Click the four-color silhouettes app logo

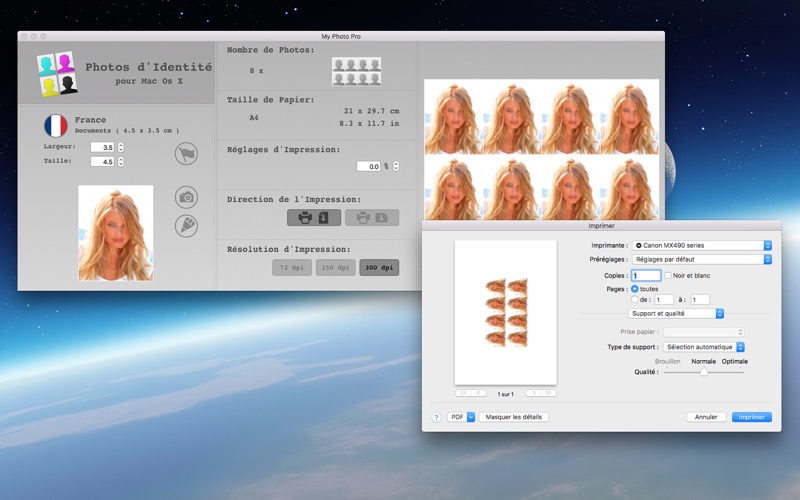click(57, 74)
